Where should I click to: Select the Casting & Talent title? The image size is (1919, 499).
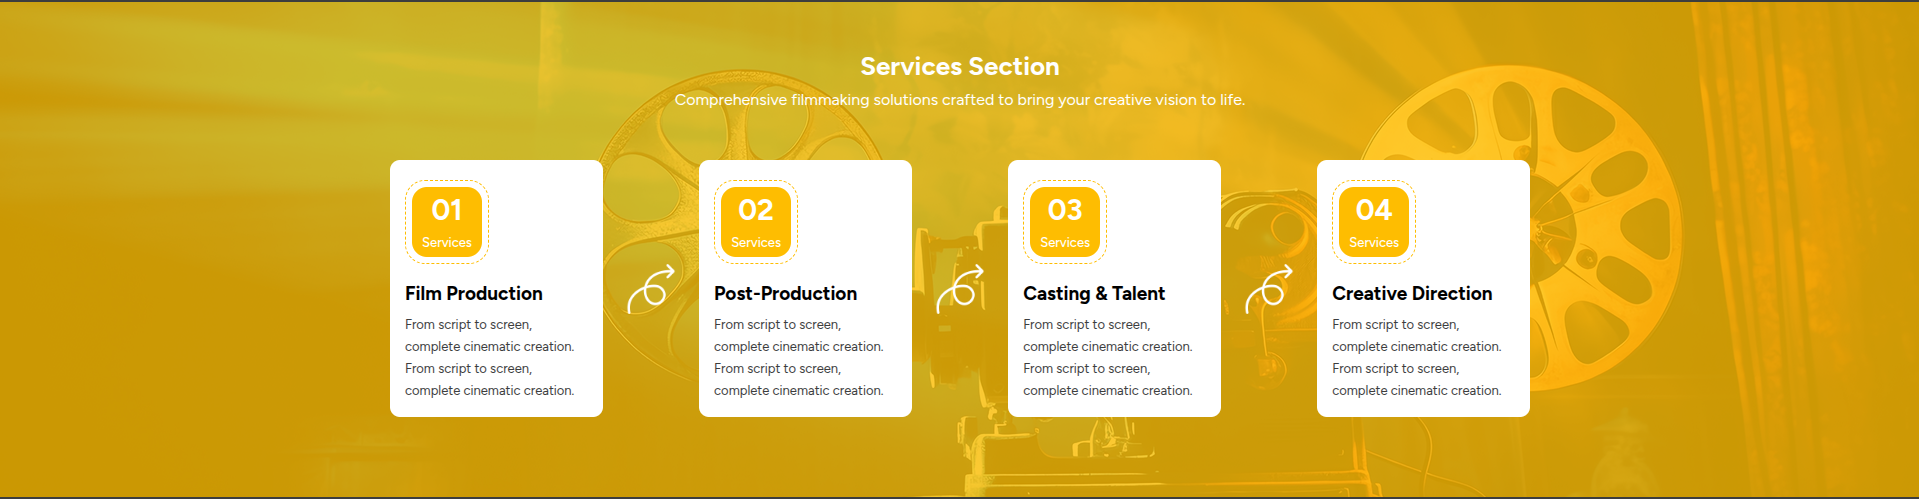pos(1094,293)
